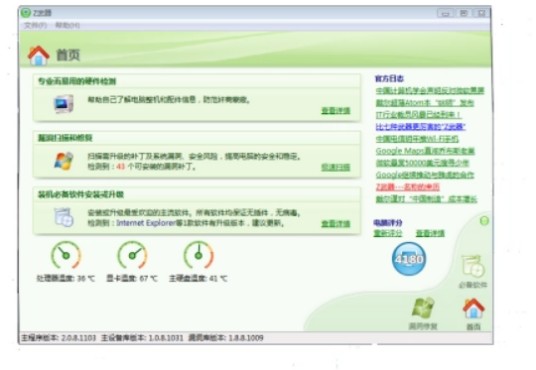This screenshot has width=536, height=370.
Task: Click main program version 2.0.8.1103 in status bar
Action: (x=58, y=338)
